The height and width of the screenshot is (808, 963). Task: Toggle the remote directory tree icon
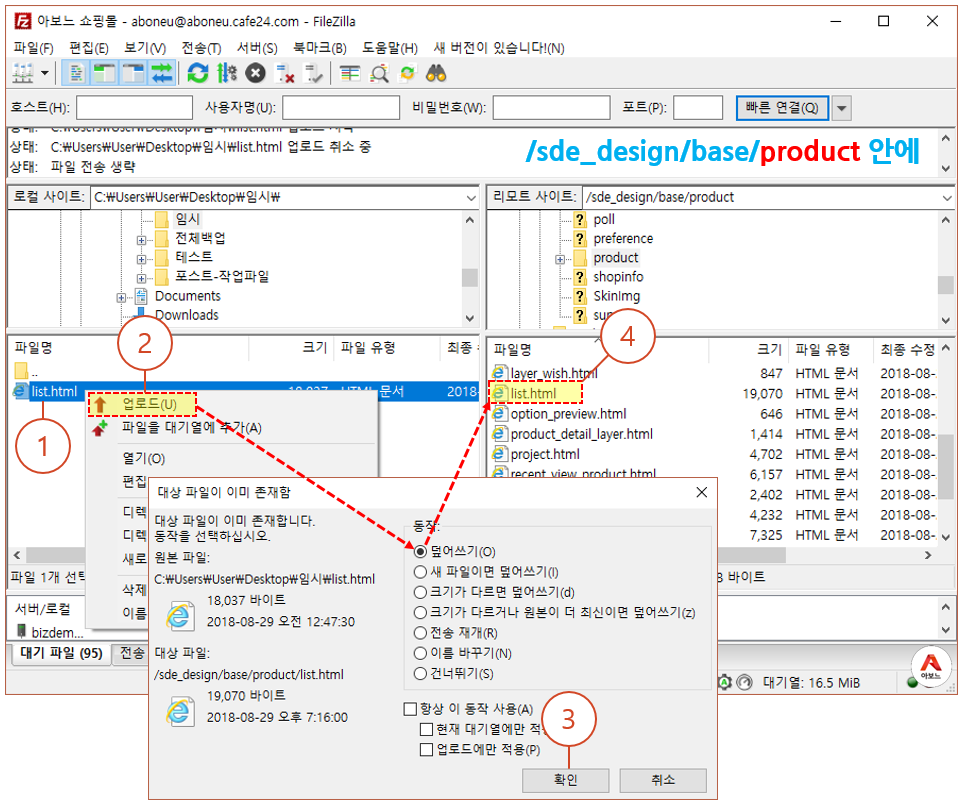[x=133, y=74]
